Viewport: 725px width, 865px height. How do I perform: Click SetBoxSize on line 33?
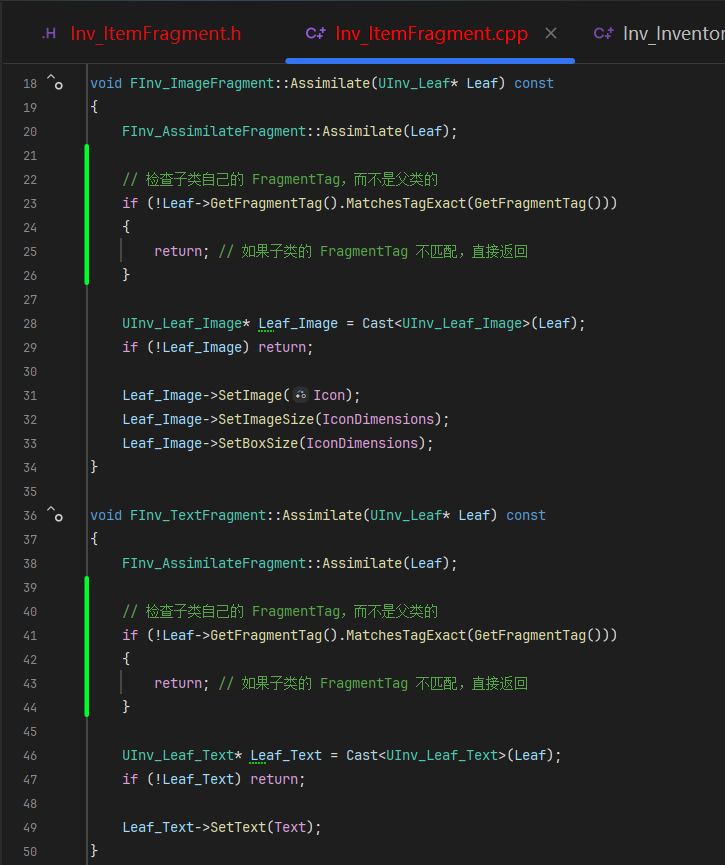(258, 444)
